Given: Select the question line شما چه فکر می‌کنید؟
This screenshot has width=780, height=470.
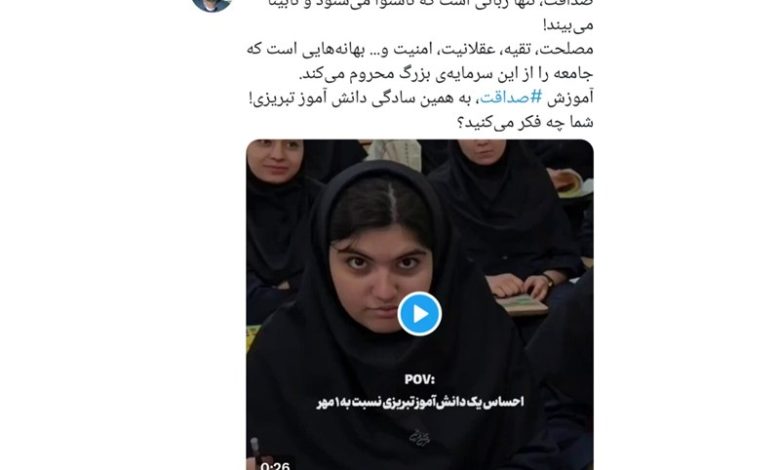Looking at the screenshot, I should click(x=525, y=122).
